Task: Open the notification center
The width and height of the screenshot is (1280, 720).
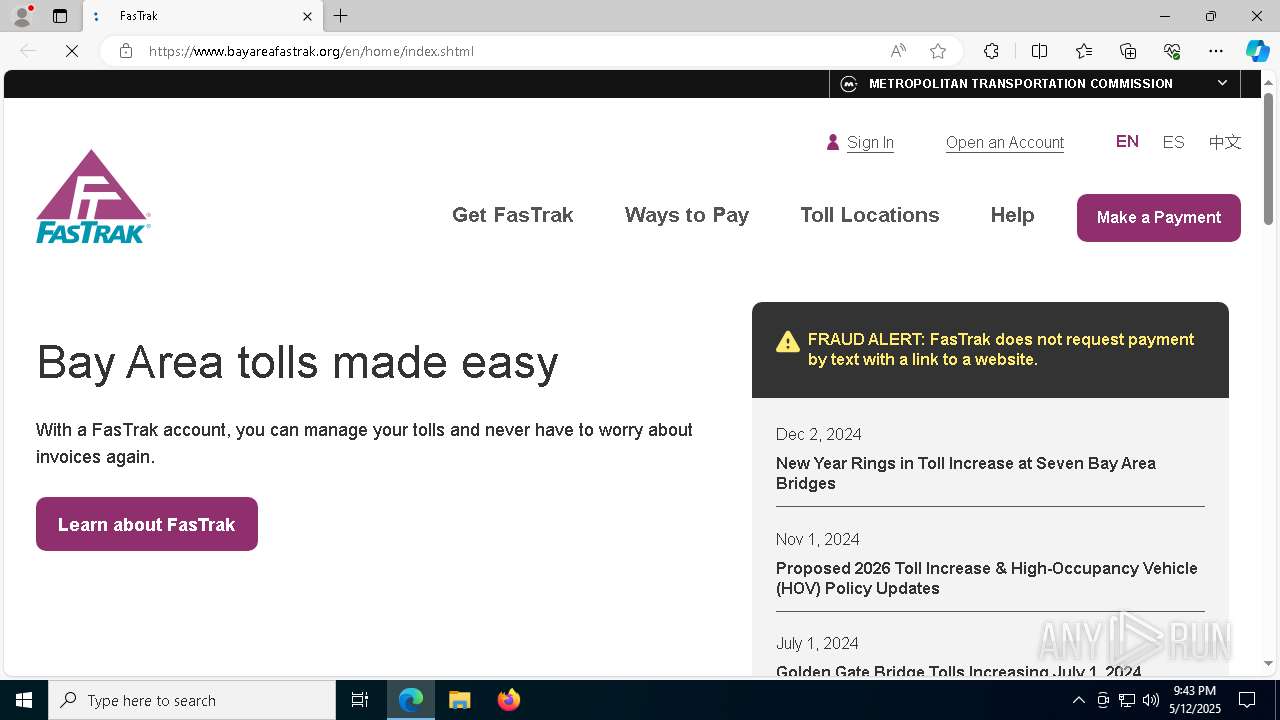Action: (1247, 700)
